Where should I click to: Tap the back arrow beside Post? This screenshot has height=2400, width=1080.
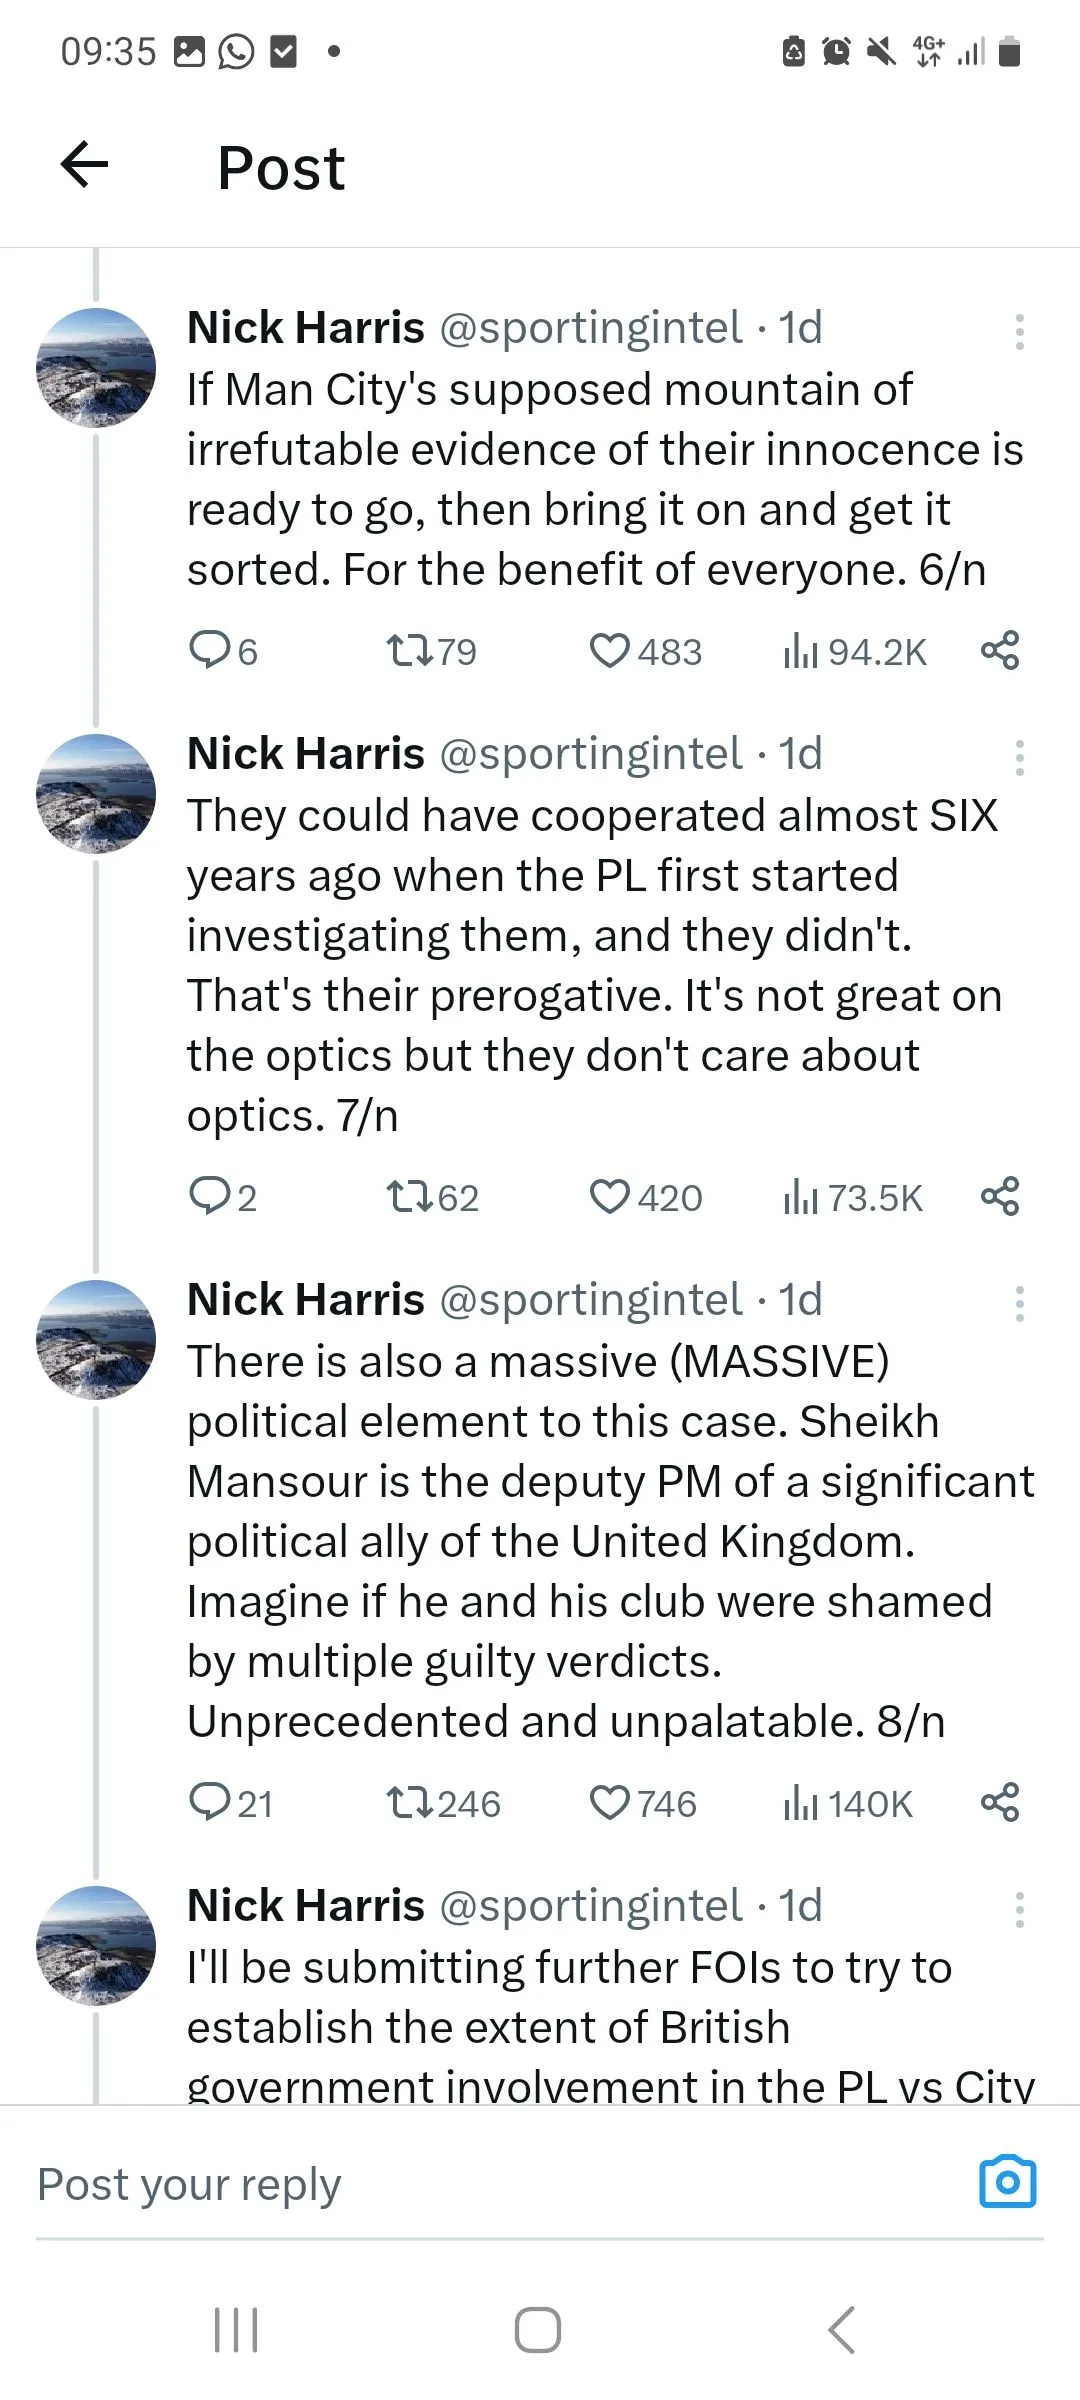coord(85,165)
